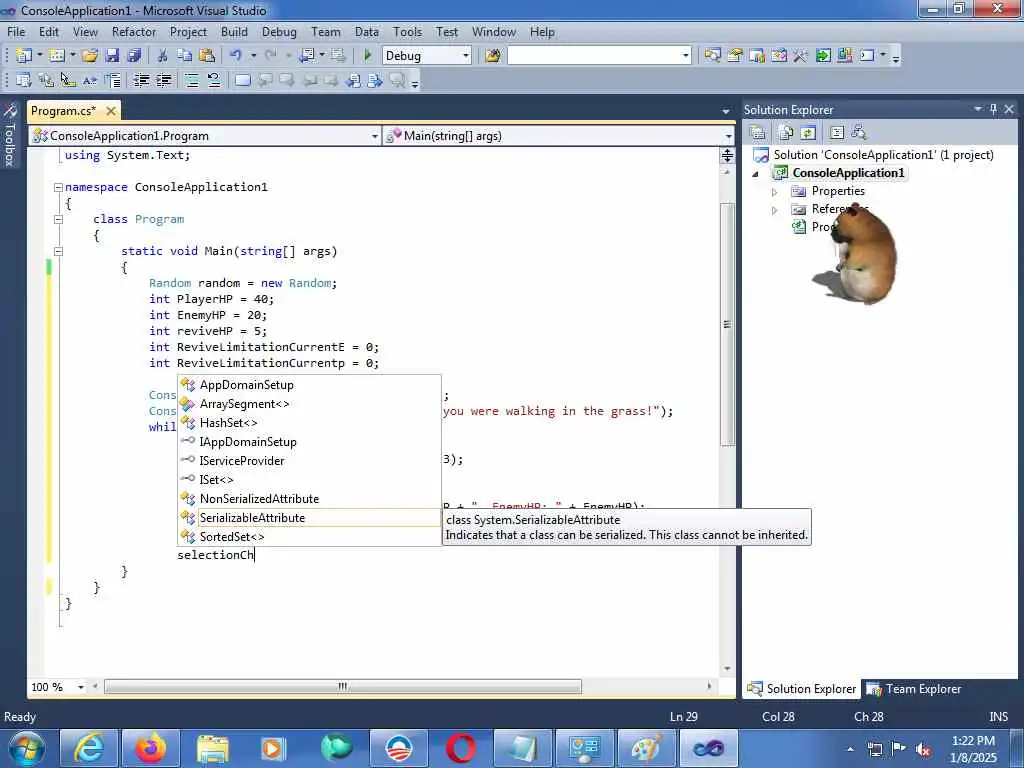The height and width of the screenshot is (768, 1024).
Task: Open the Solution Configurations Debug dropdown
Action: (466, 56)
